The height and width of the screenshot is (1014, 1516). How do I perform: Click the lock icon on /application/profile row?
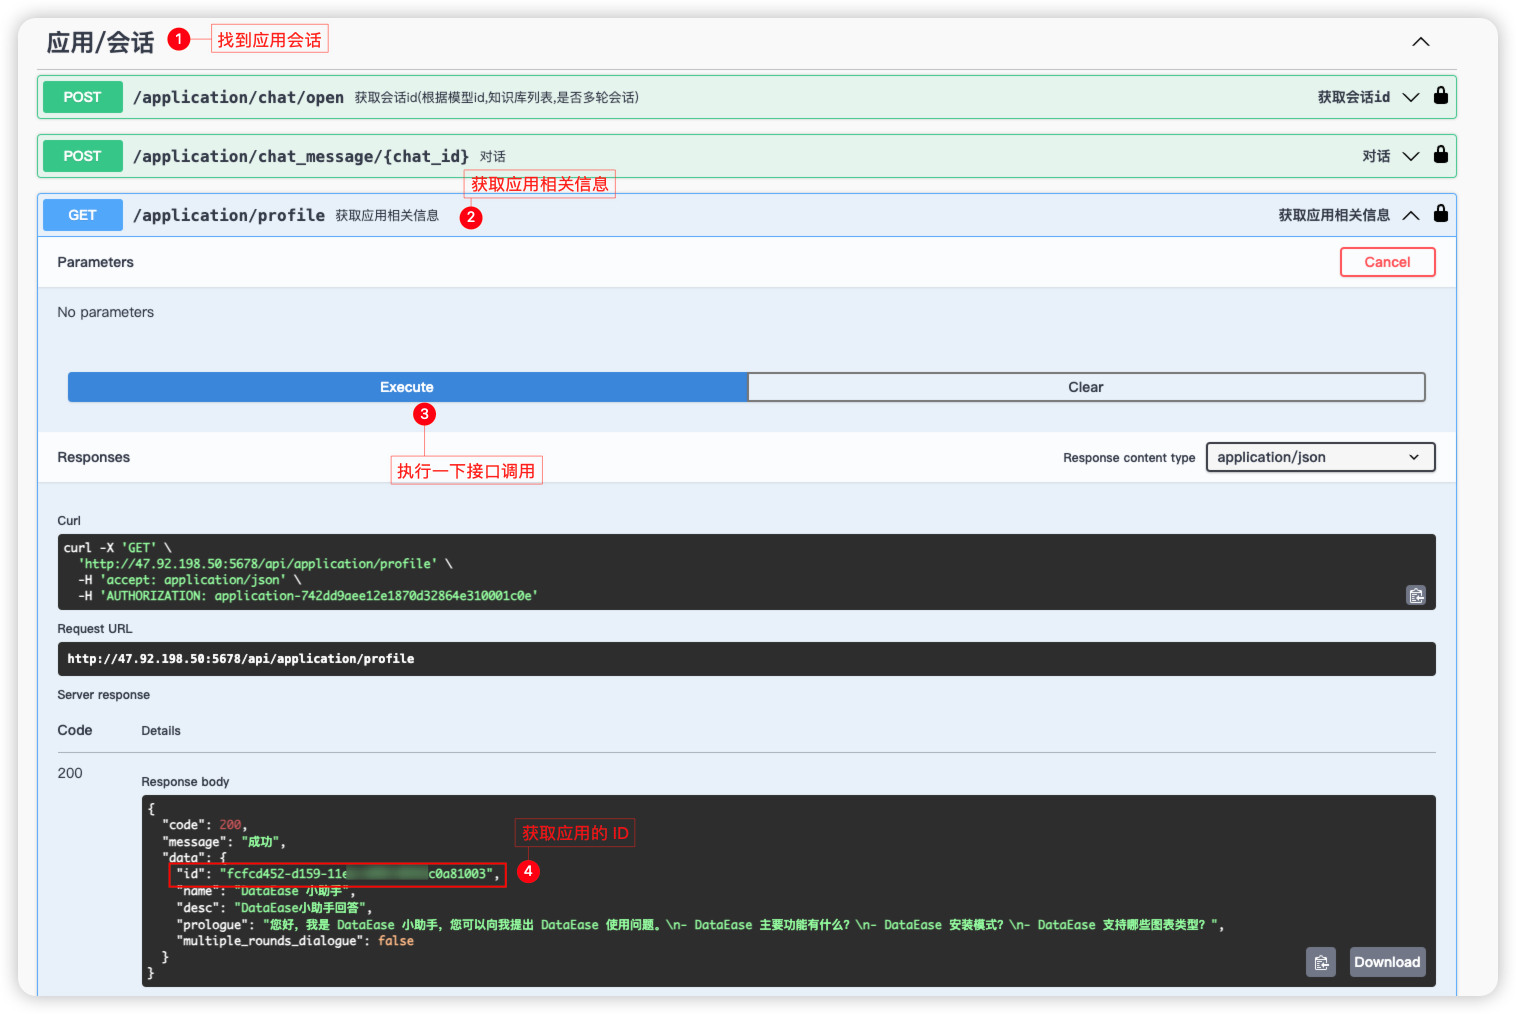(x=1440, y=213)
